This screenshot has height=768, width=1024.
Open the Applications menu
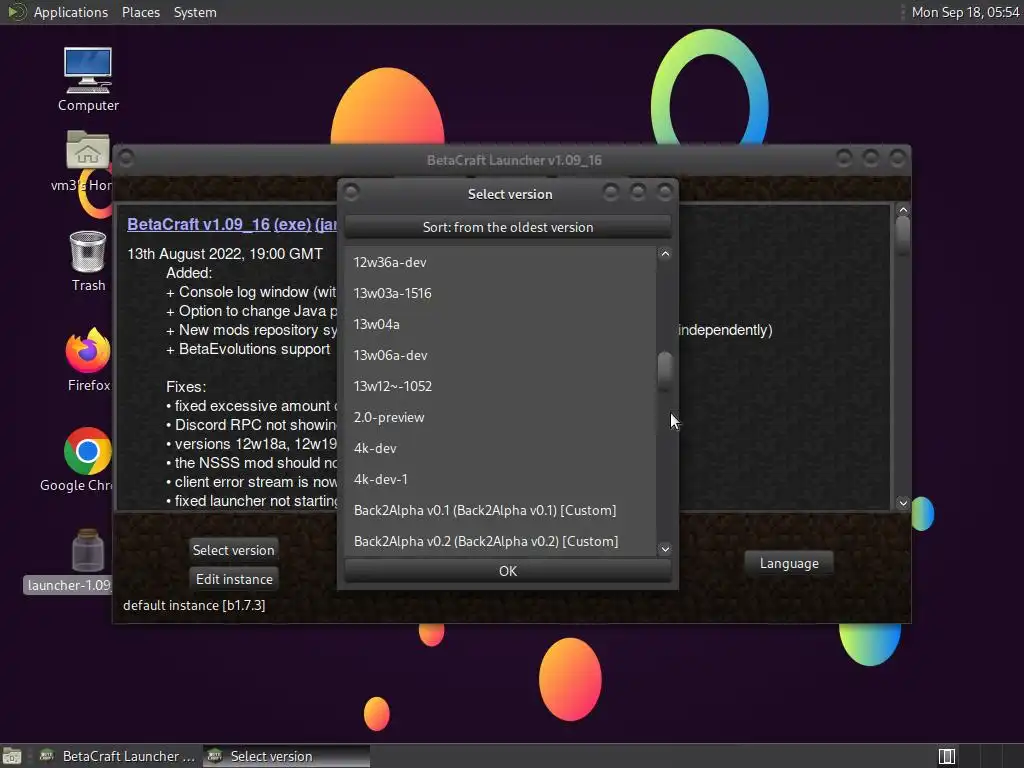tap(71, 12)
